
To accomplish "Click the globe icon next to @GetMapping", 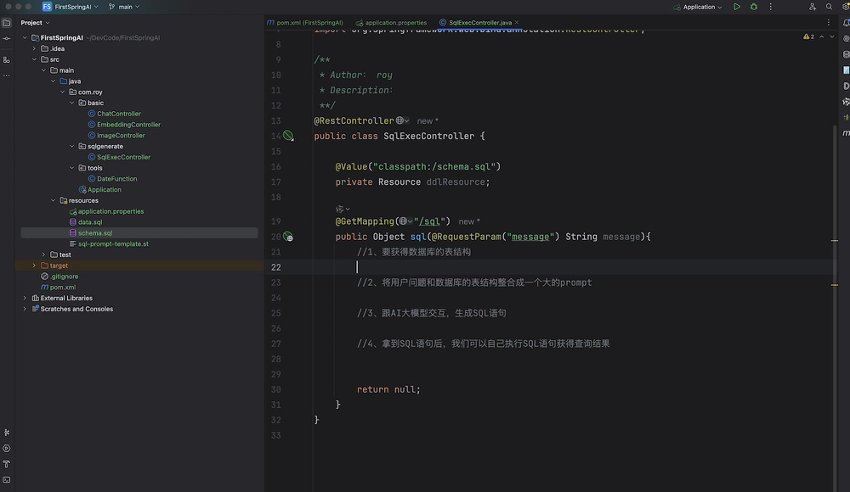I will click(403, 221).
